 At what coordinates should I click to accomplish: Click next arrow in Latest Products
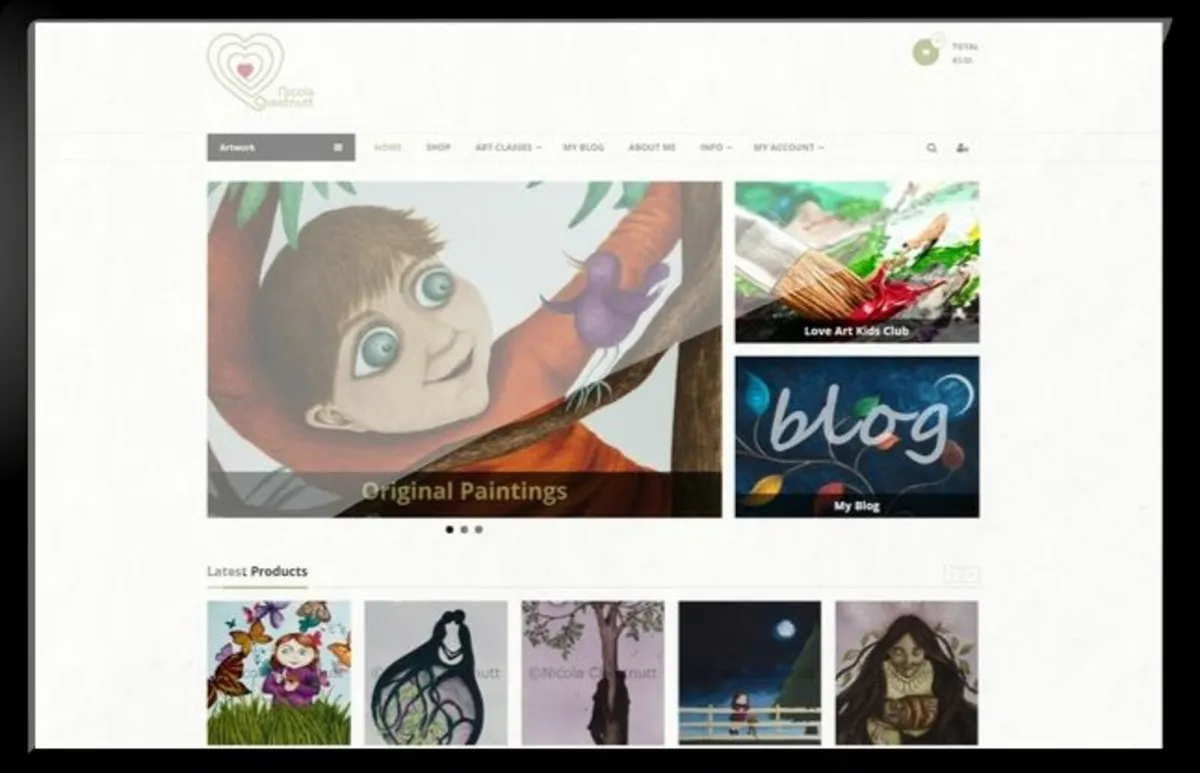[970, 574]
